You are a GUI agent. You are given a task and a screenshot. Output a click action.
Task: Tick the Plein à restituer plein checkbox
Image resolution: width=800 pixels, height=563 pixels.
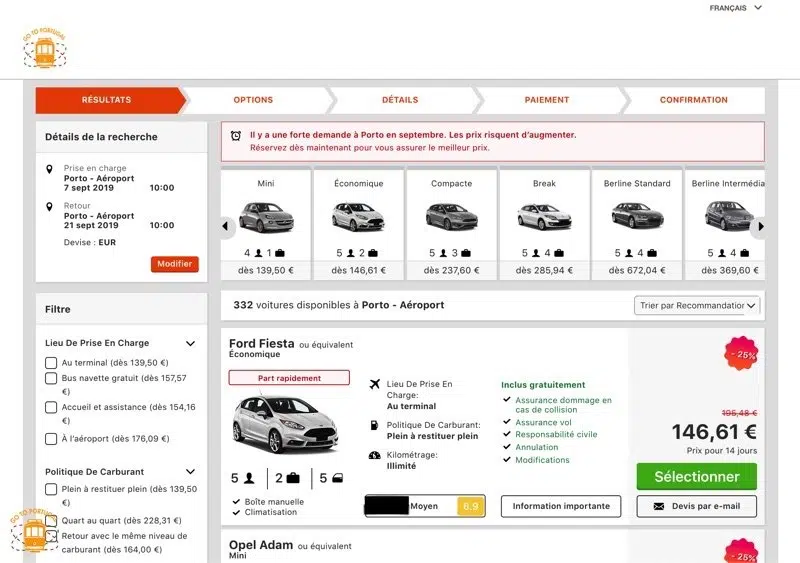pos(51,489)
